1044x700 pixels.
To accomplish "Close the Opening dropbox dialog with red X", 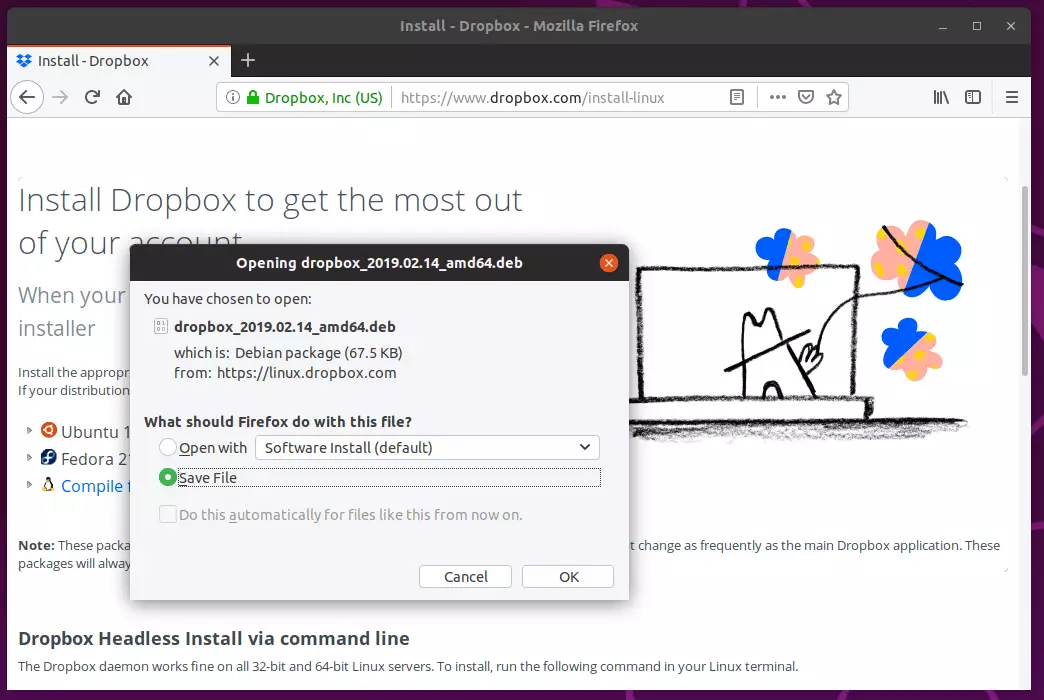I will pyautogui.click(x=608, y=263).
